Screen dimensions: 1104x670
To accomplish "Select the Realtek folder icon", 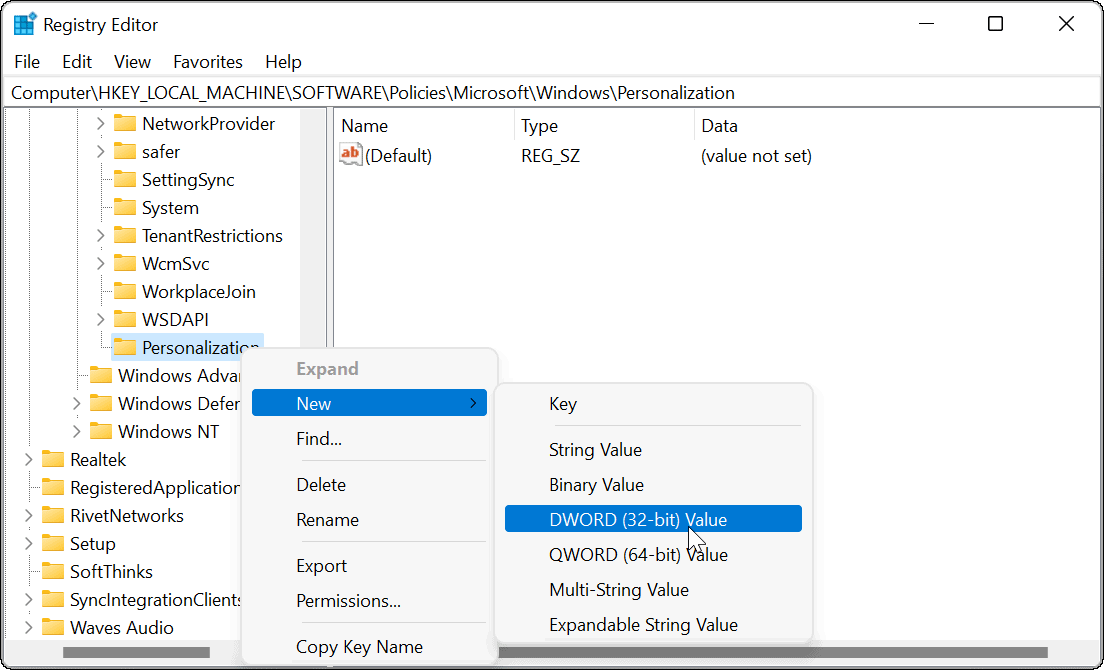I will 53,460.
